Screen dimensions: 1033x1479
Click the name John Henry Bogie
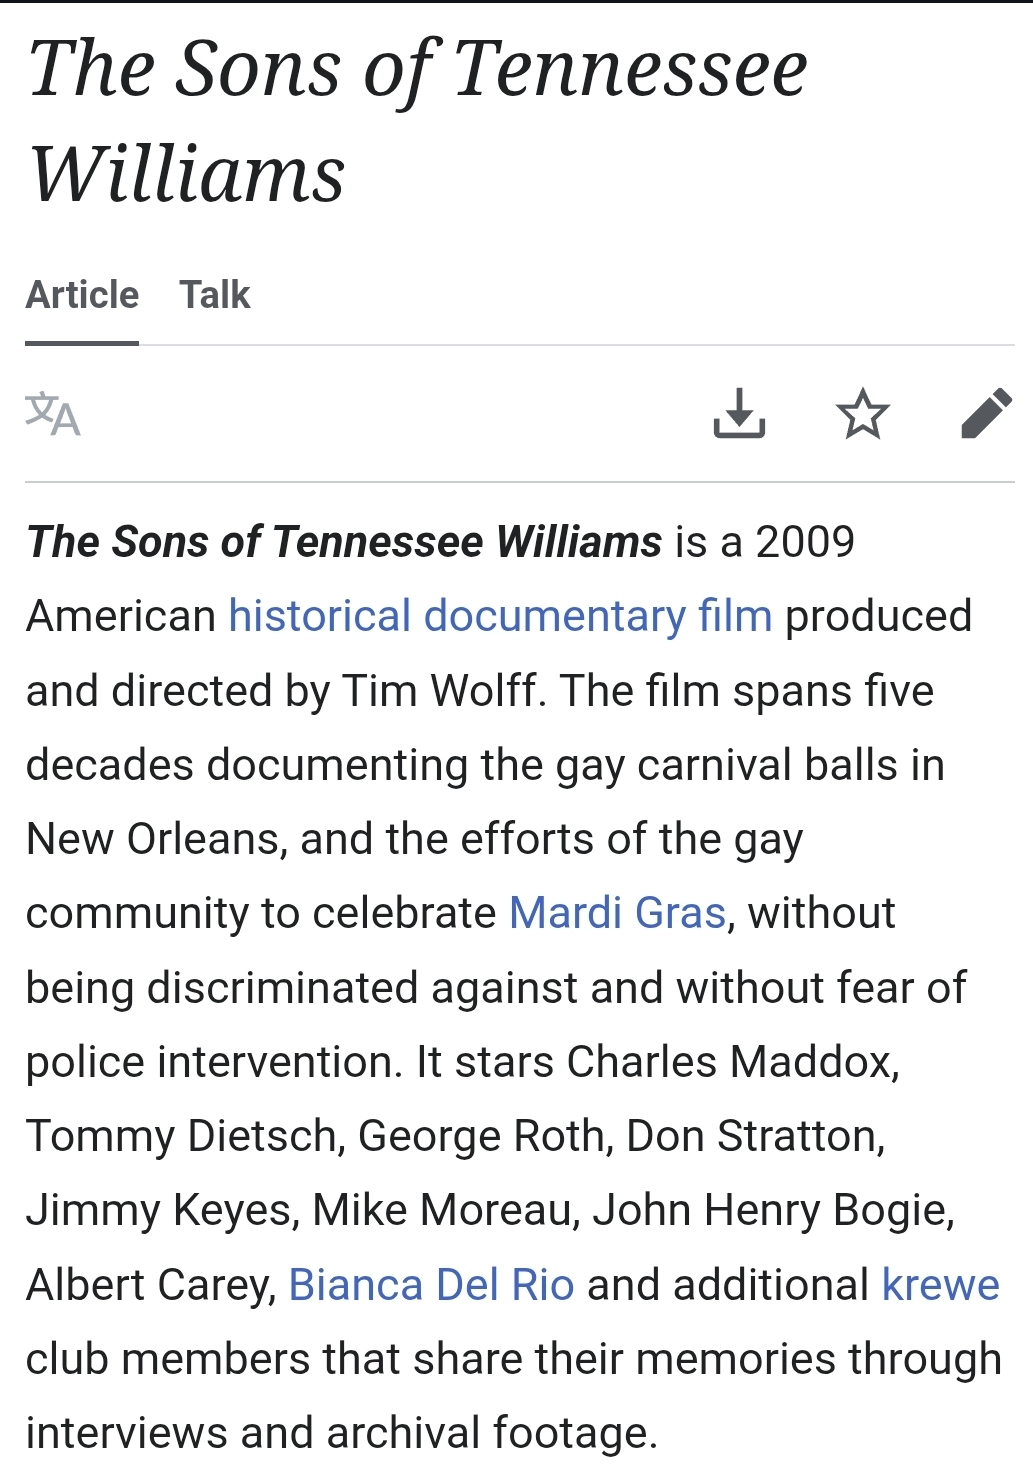click(771, 1210)
